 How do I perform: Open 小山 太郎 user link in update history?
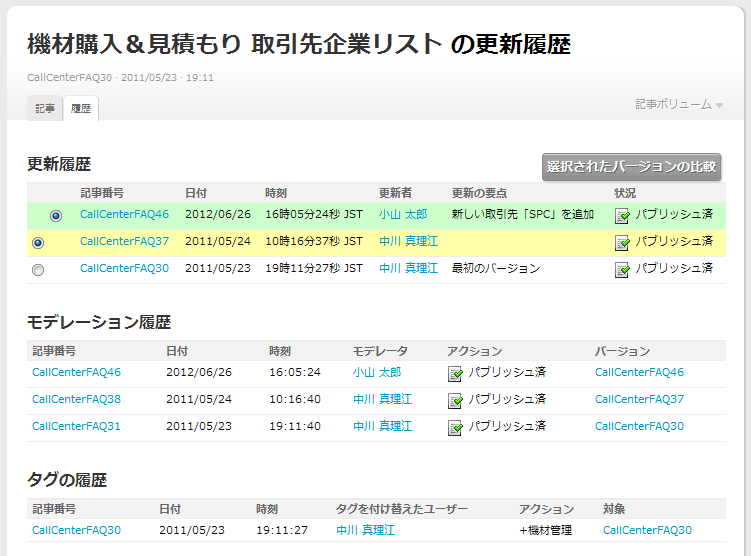(x=403, y=214)
